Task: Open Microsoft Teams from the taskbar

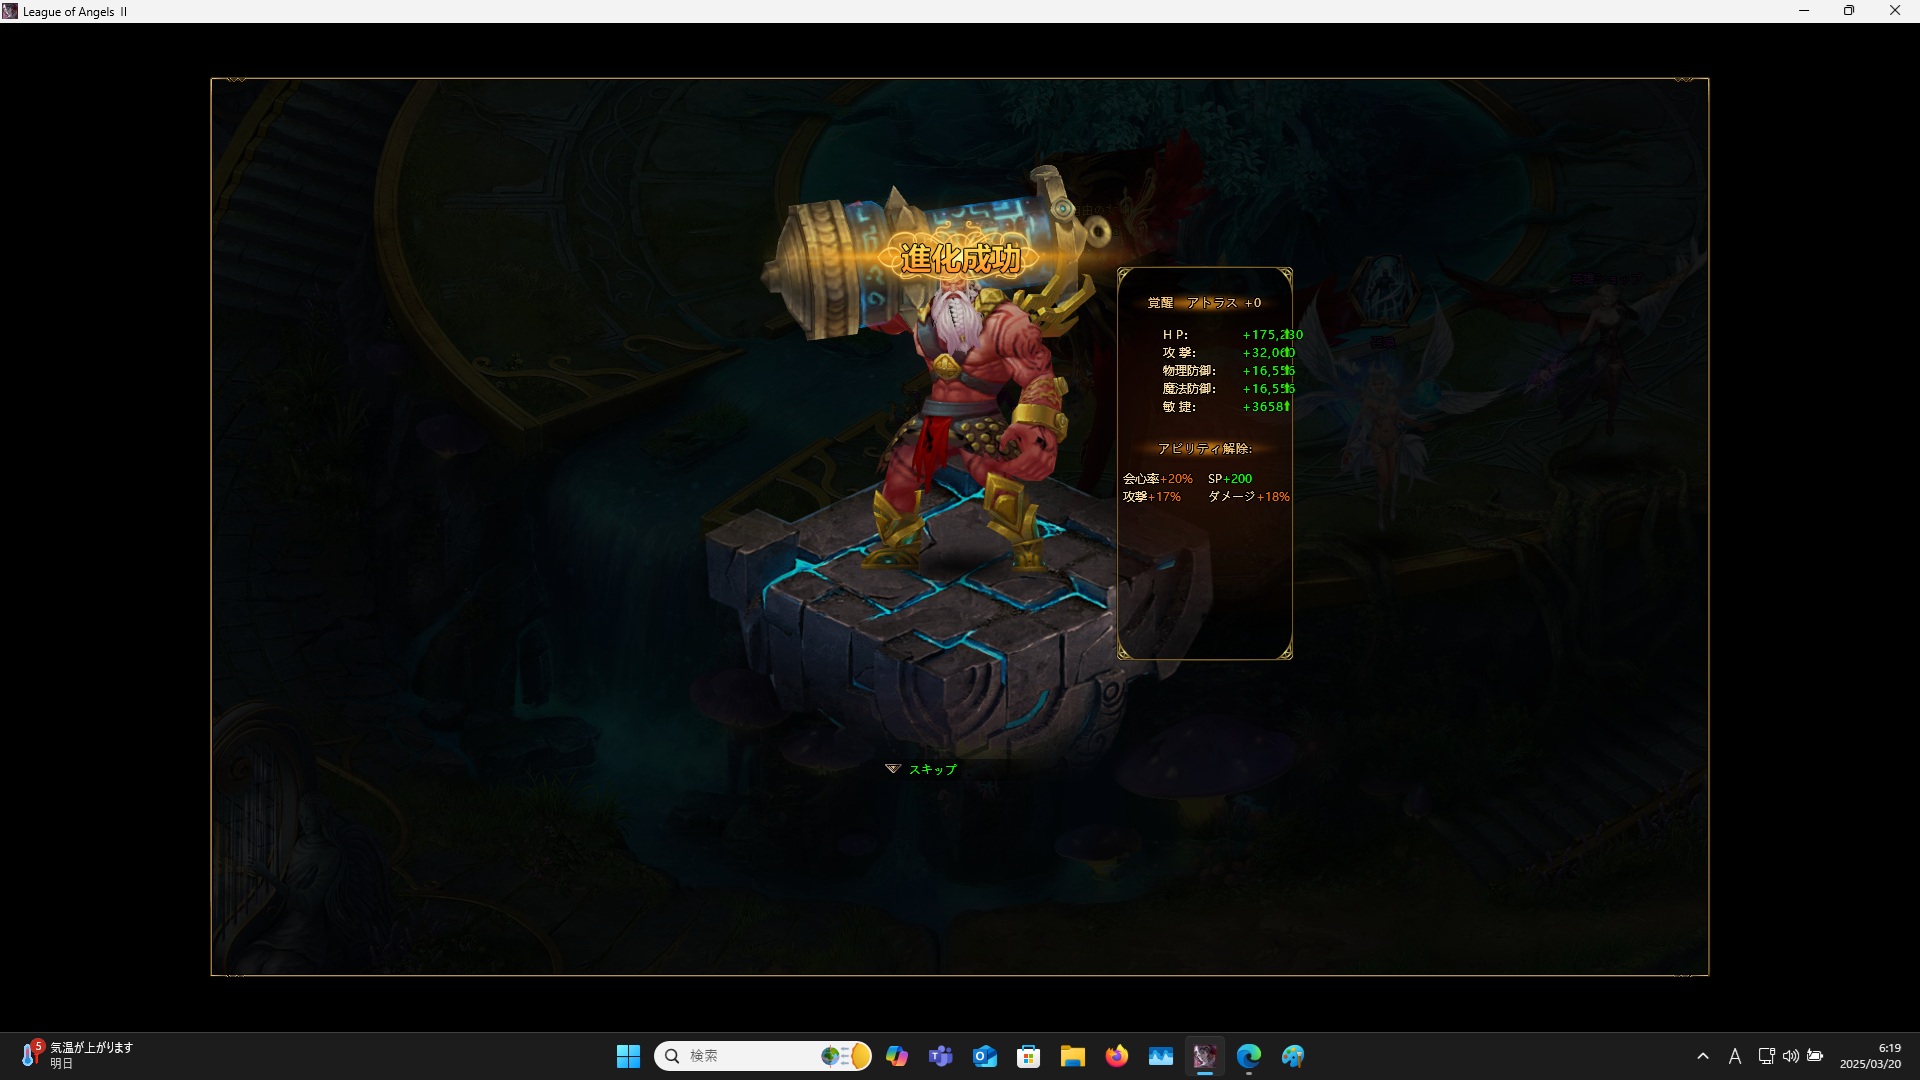Action: pos(941,1056)
